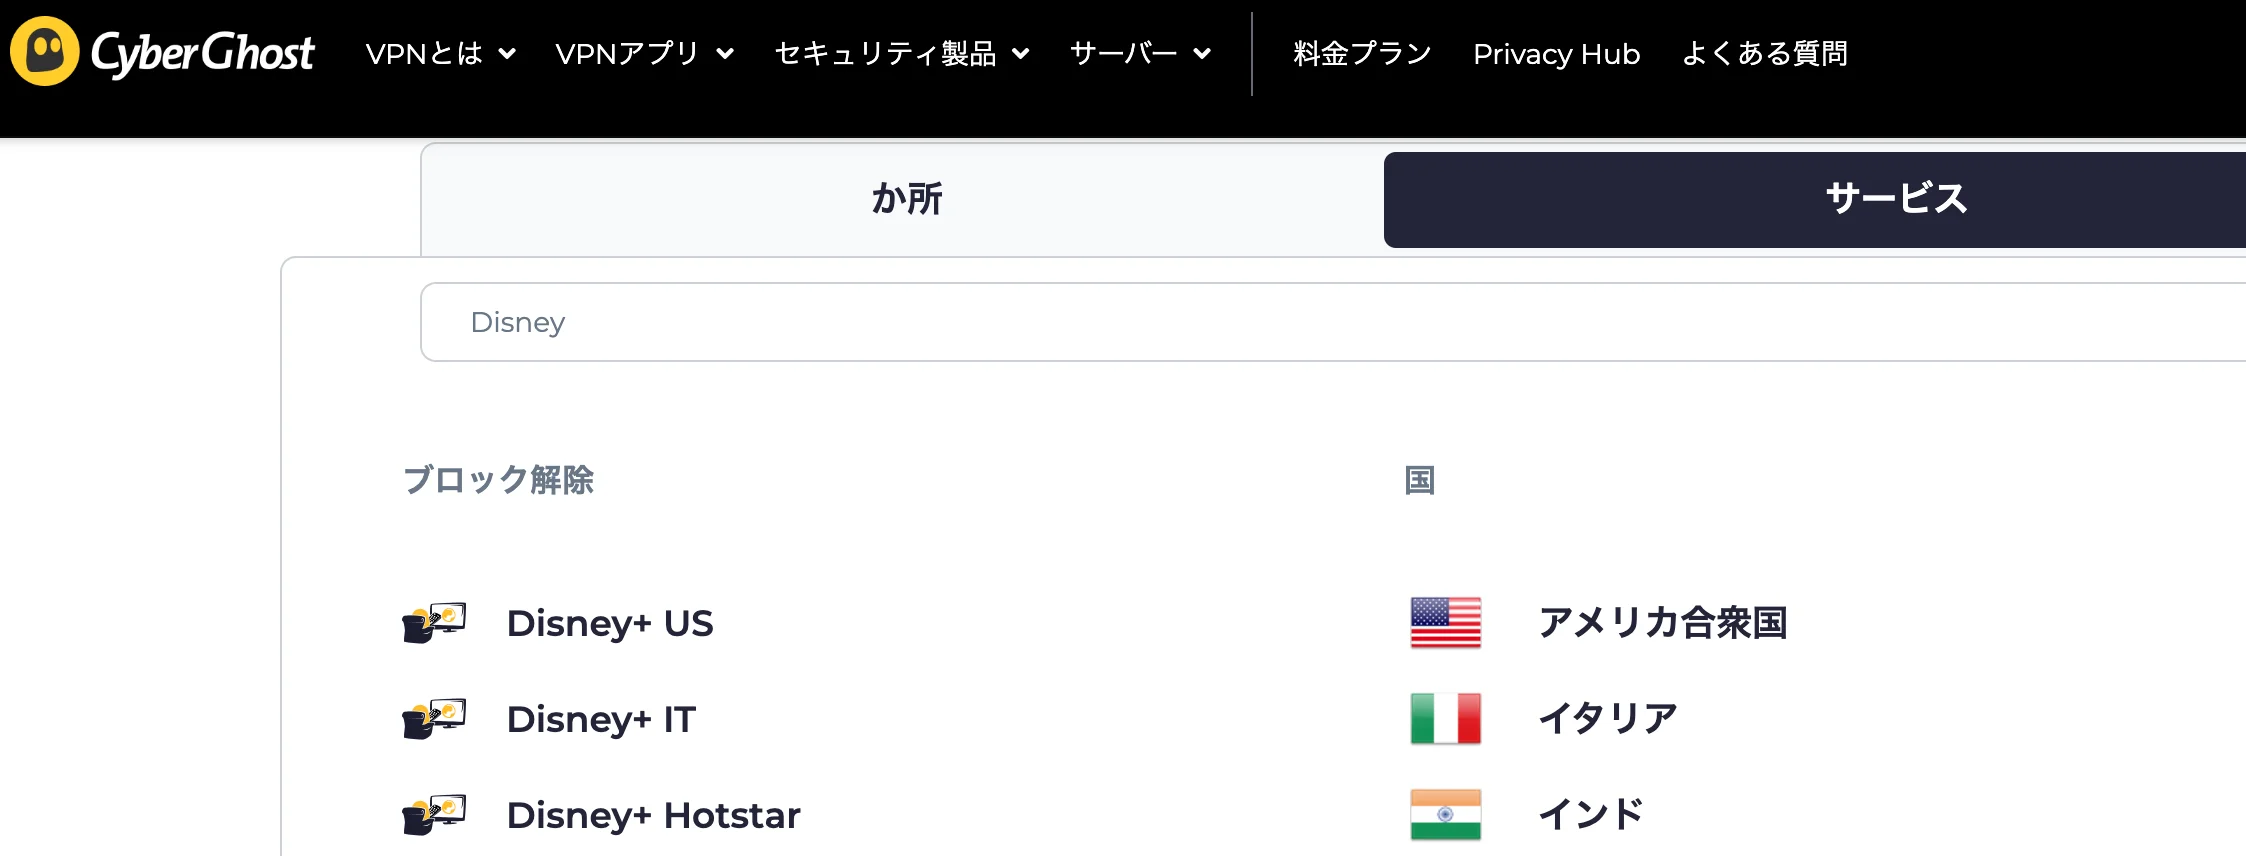Go to the Privacy Hub link

pyautogui.click(x=1556, y=53)
